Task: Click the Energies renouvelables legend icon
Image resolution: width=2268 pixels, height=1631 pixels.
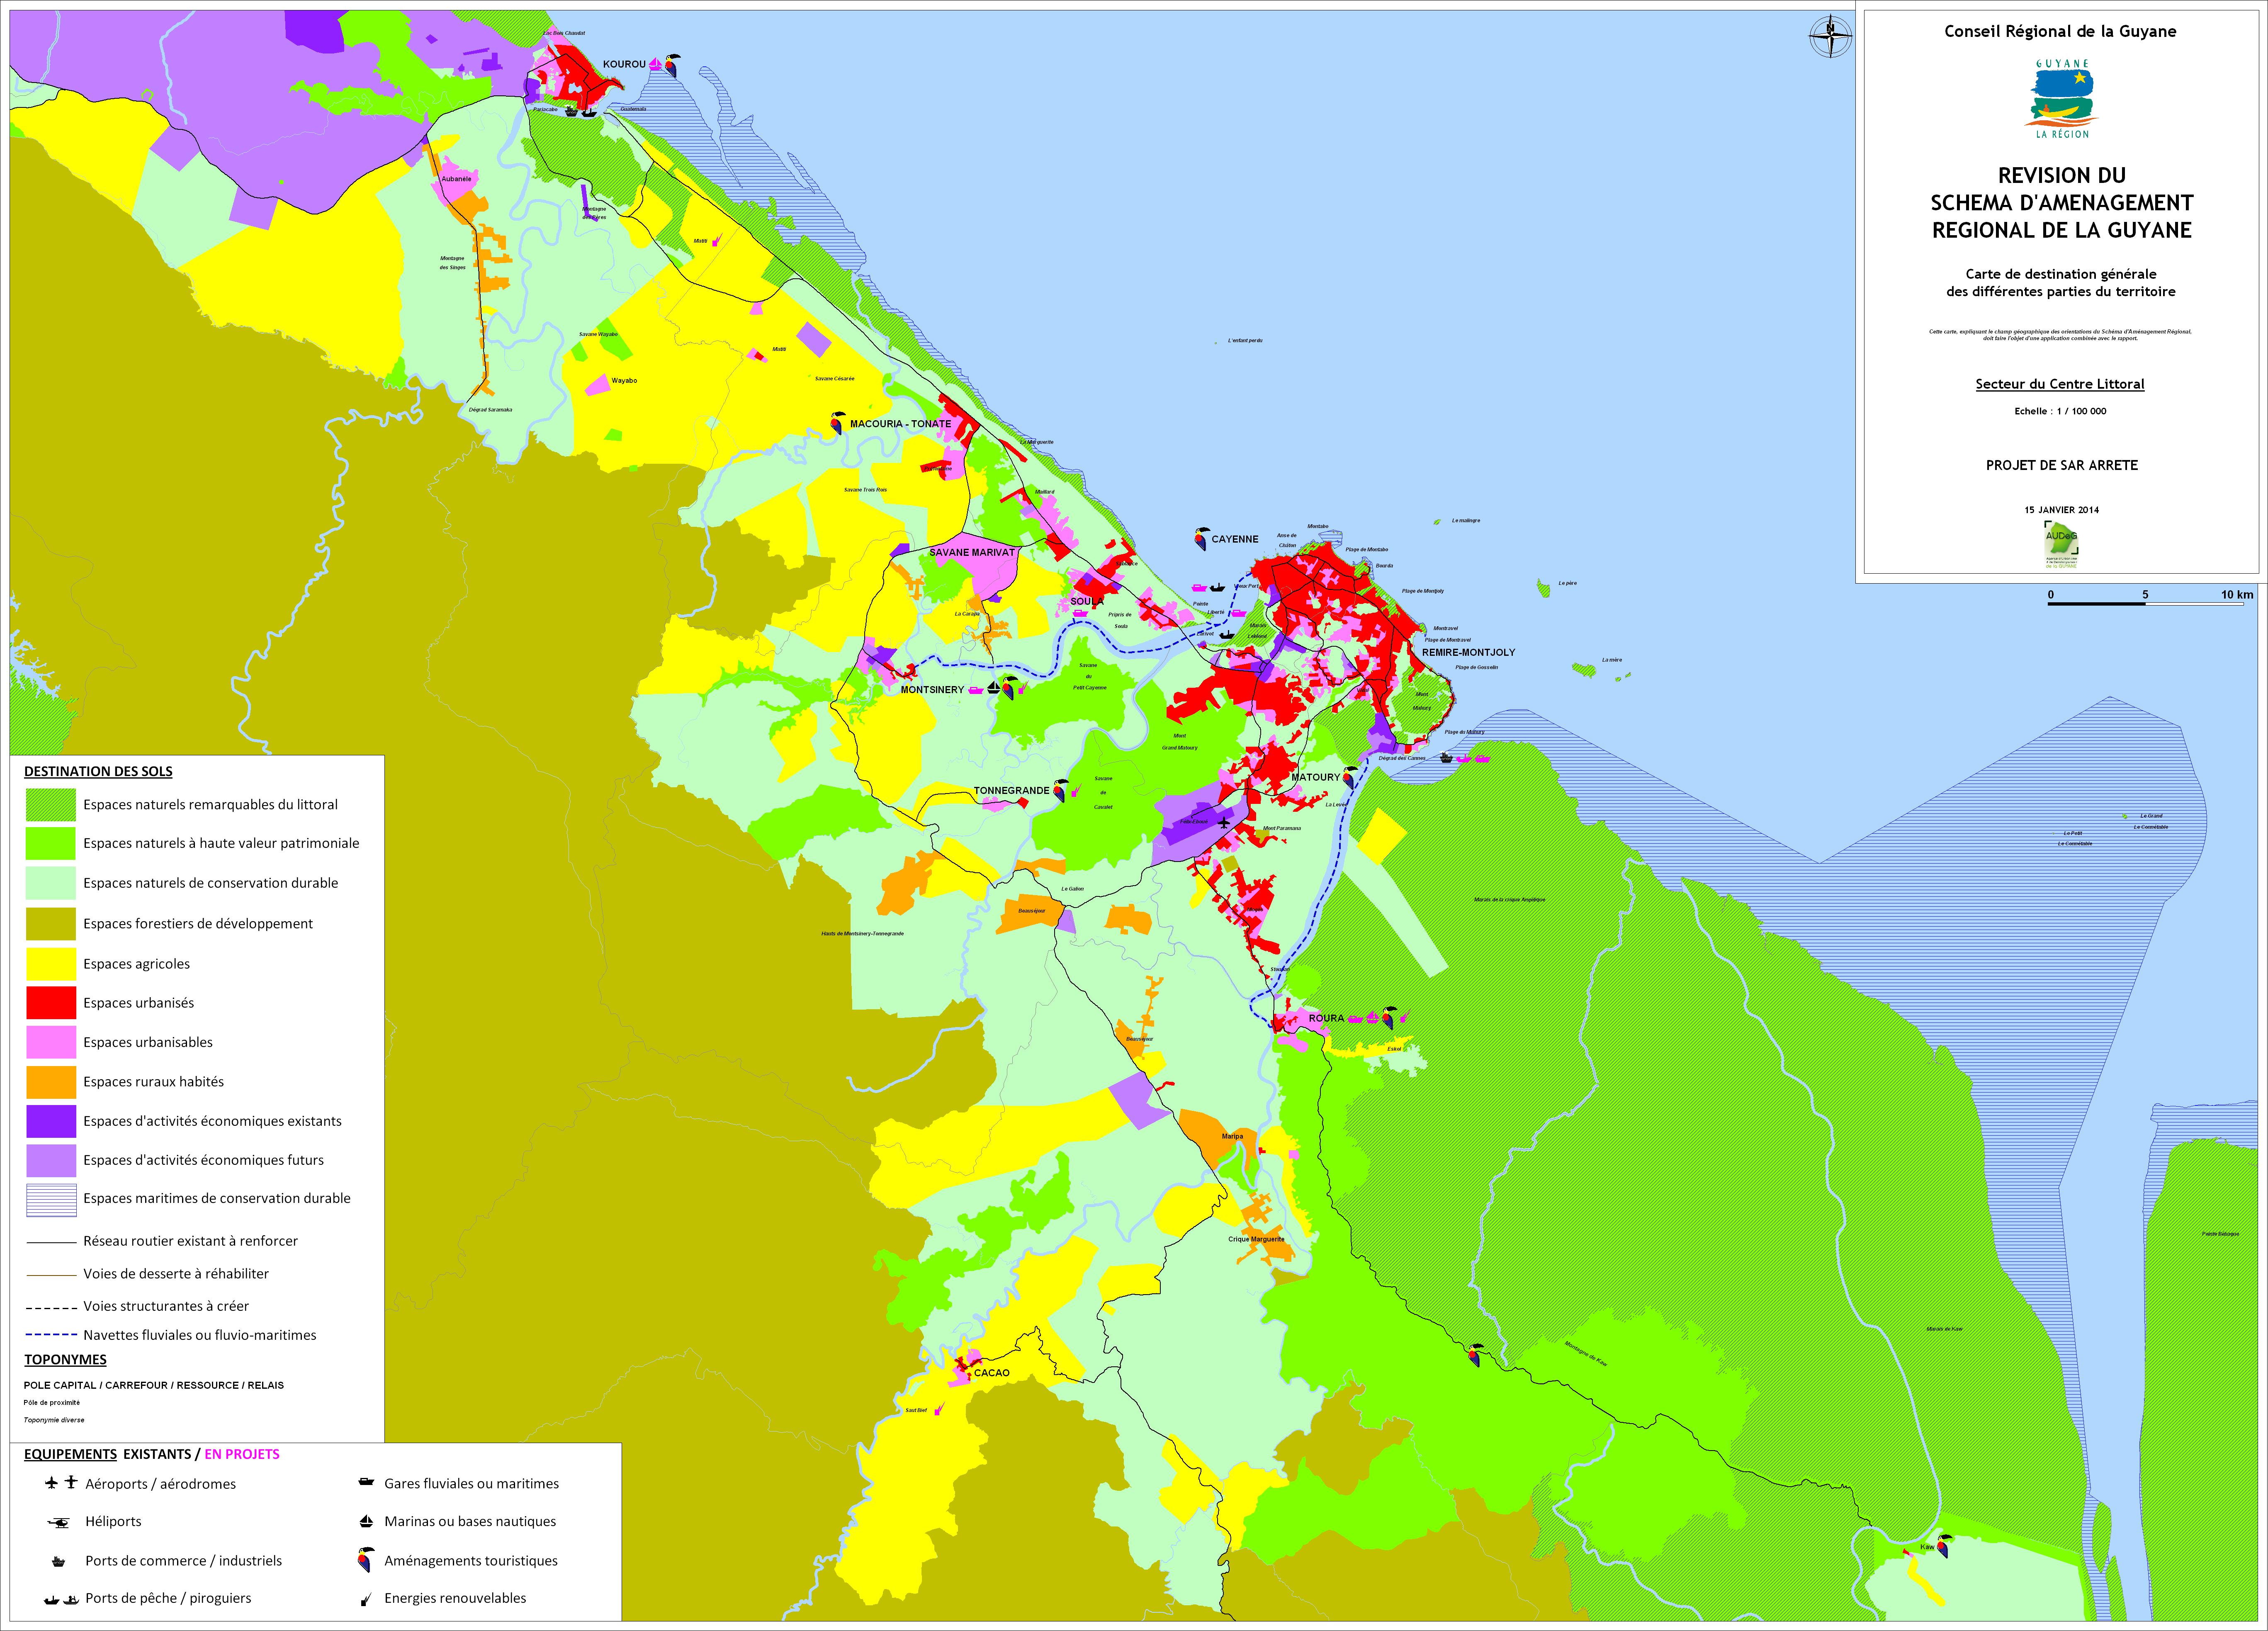Action: coord(366,1599)
